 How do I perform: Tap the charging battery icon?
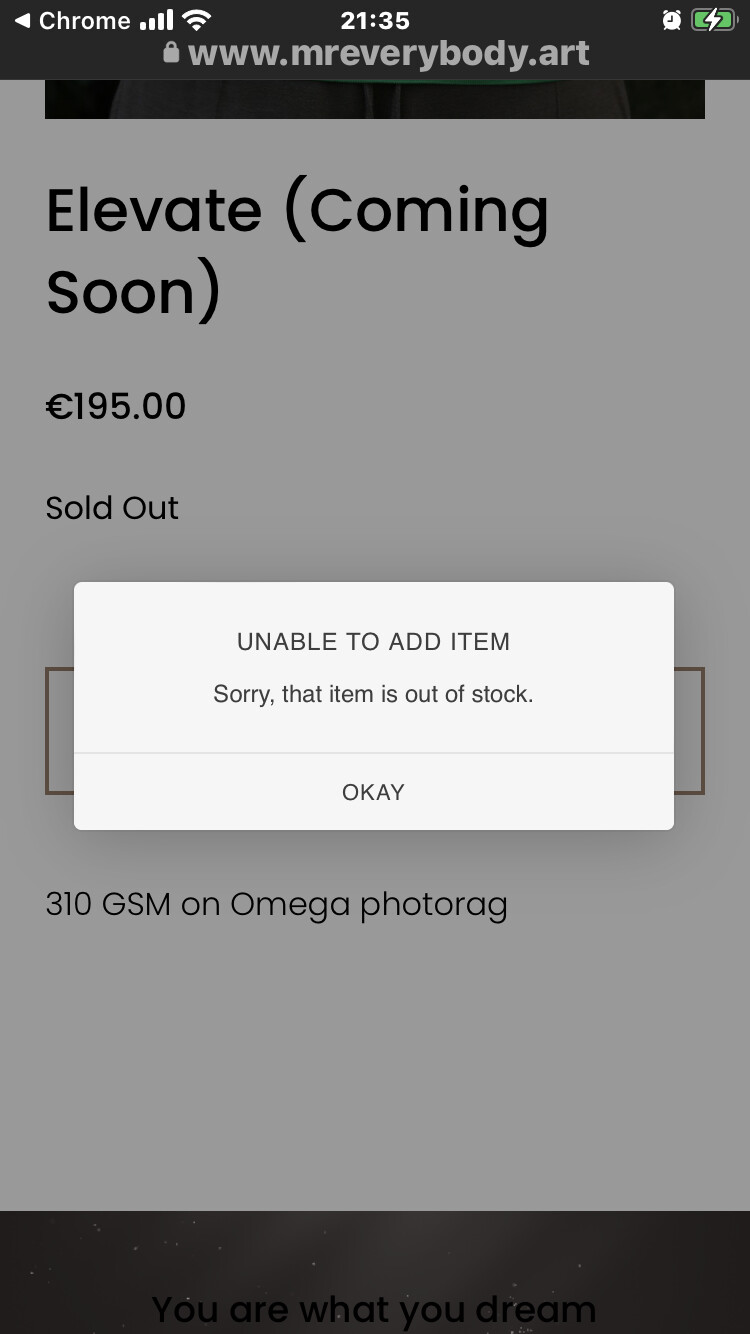click(x=713, y=20)
